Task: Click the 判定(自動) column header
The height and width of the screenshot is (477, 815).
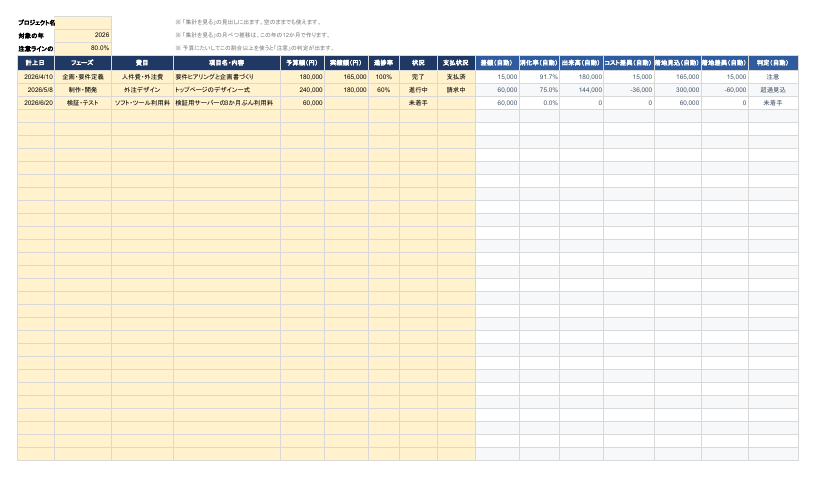Action: point(773,63)
